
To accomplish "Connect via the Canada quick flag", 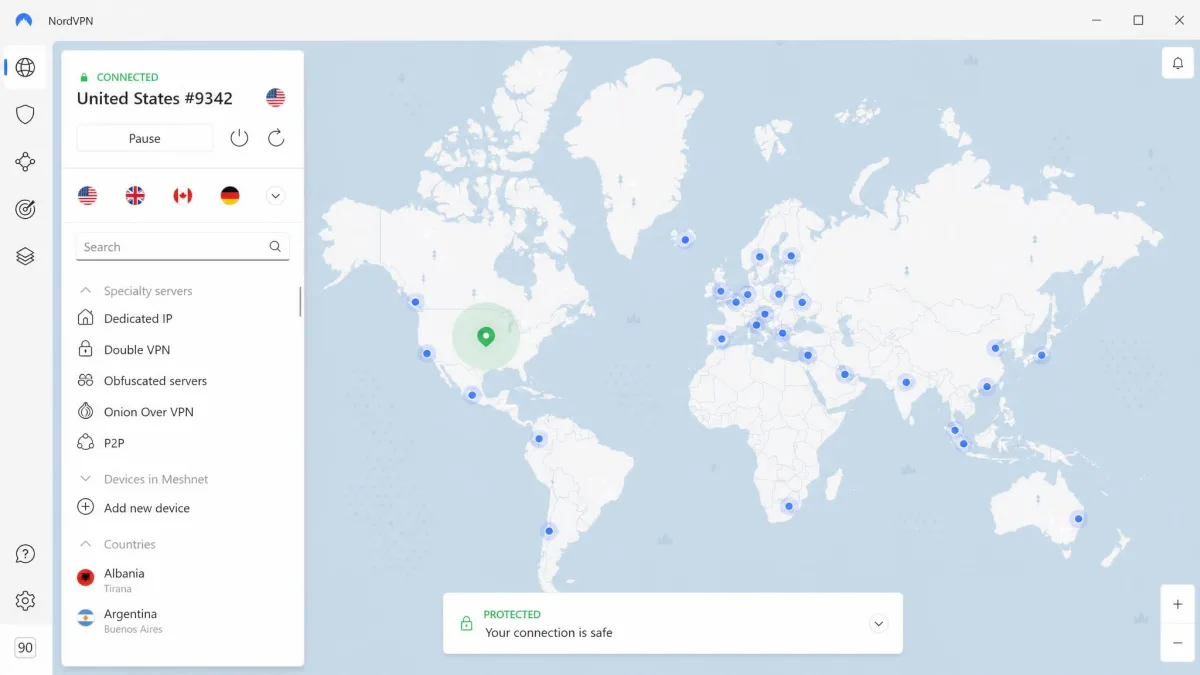I will (182, 196).
